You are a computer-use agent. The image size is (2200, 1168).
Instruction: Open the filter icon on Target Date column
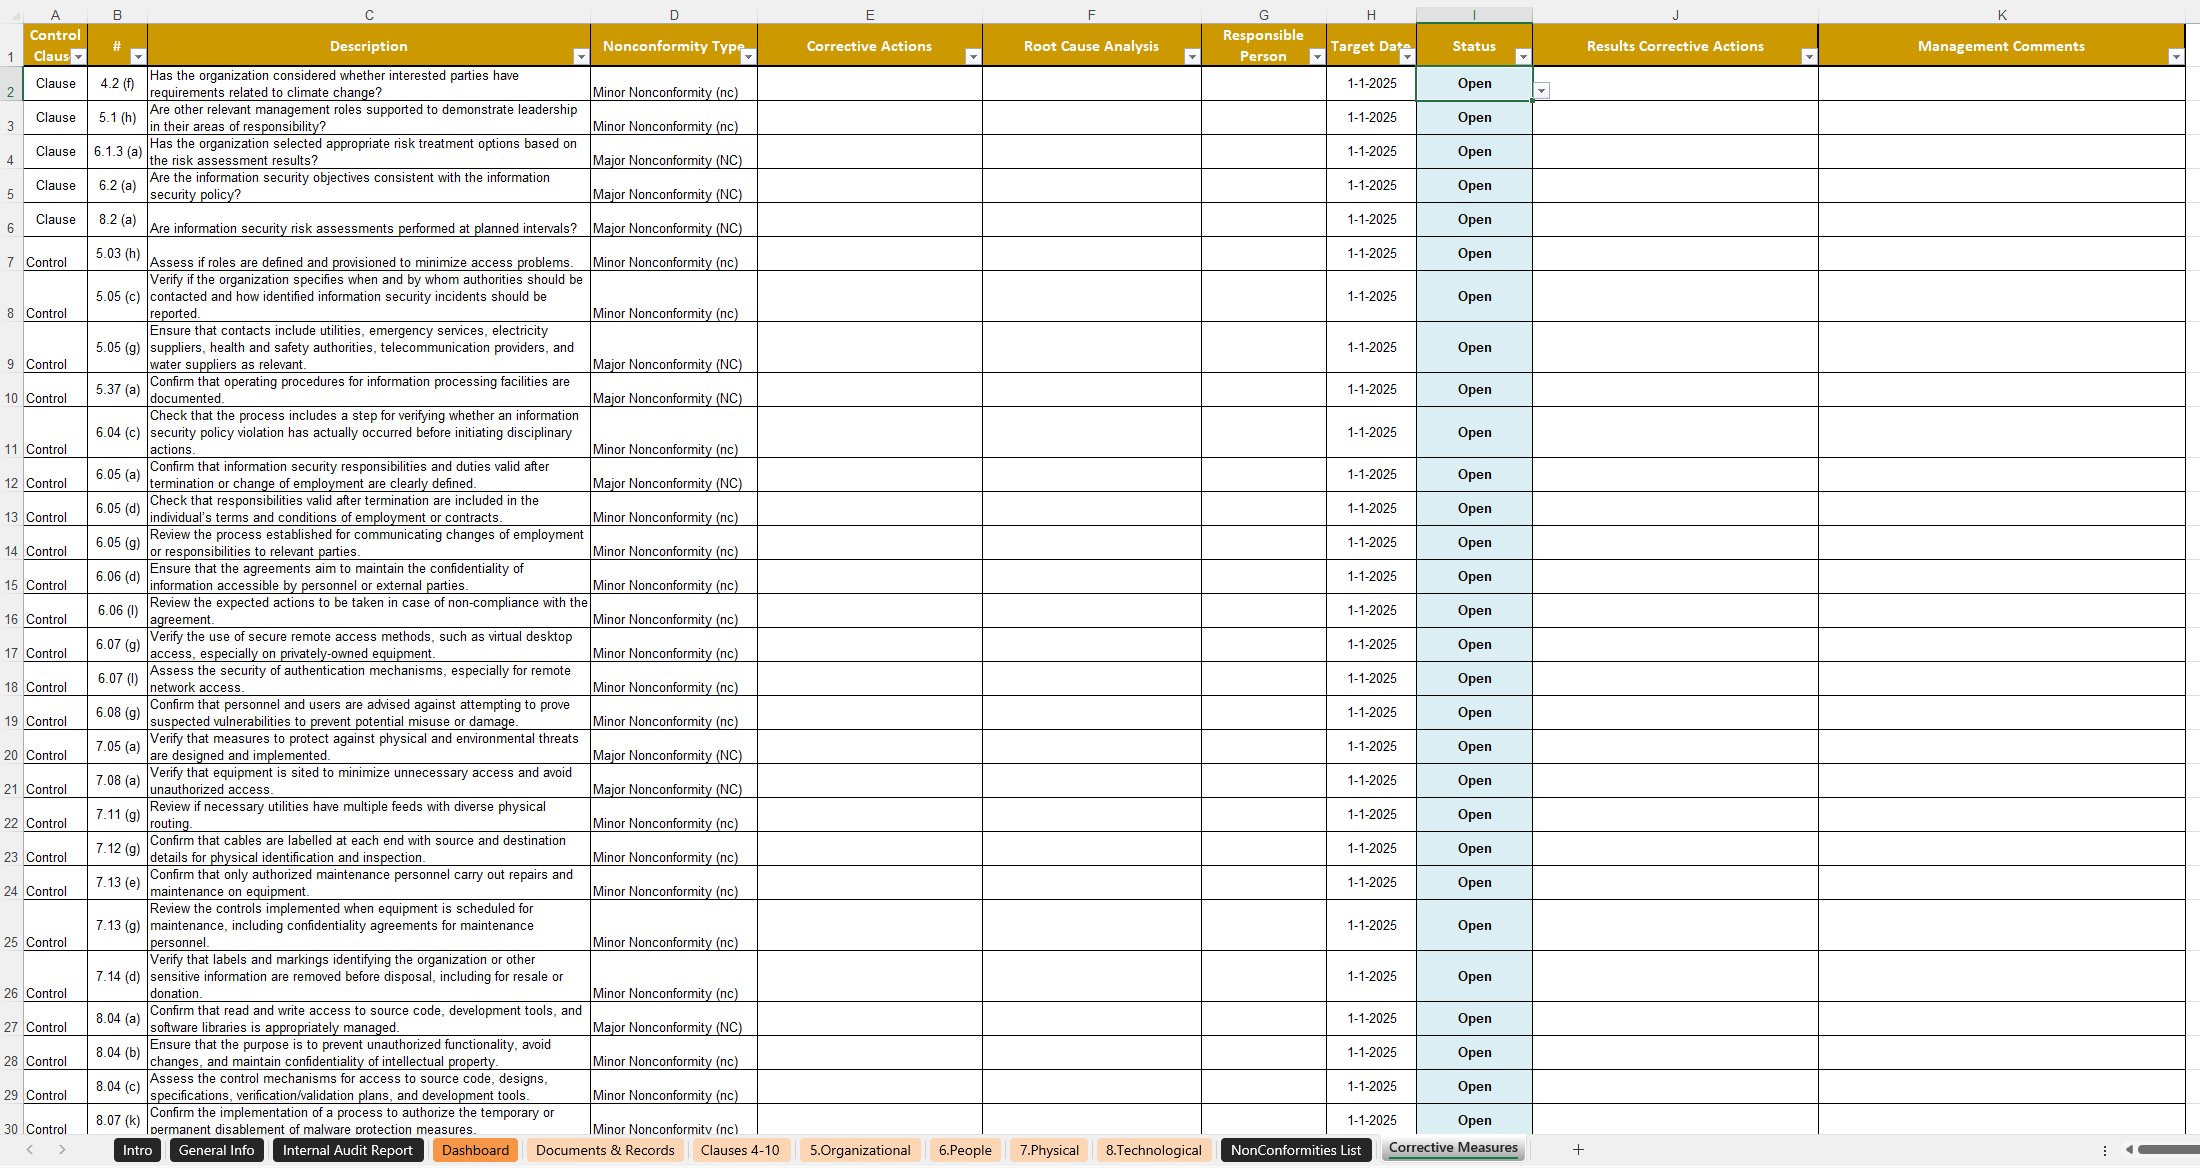tap(1406, 57)
